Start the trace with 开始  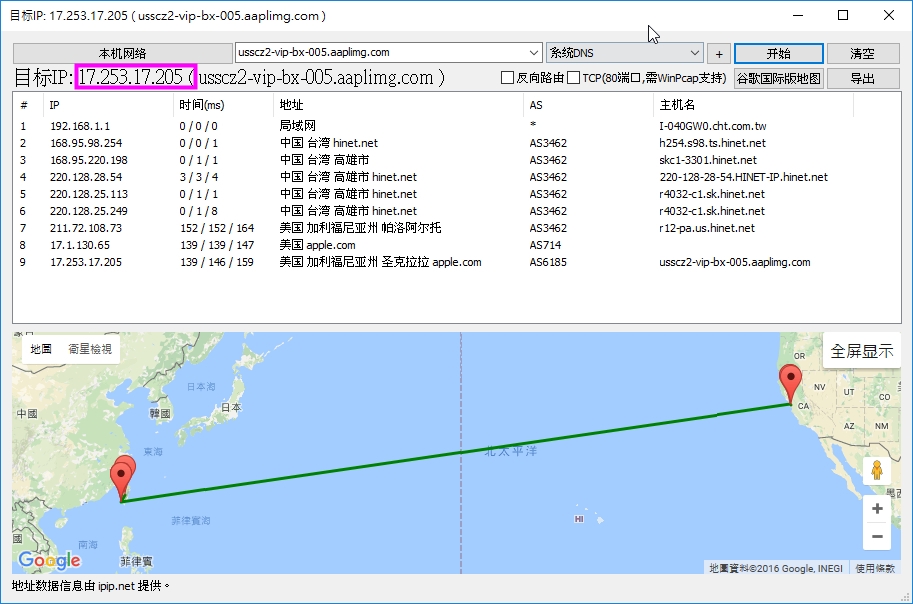[778, 54]
